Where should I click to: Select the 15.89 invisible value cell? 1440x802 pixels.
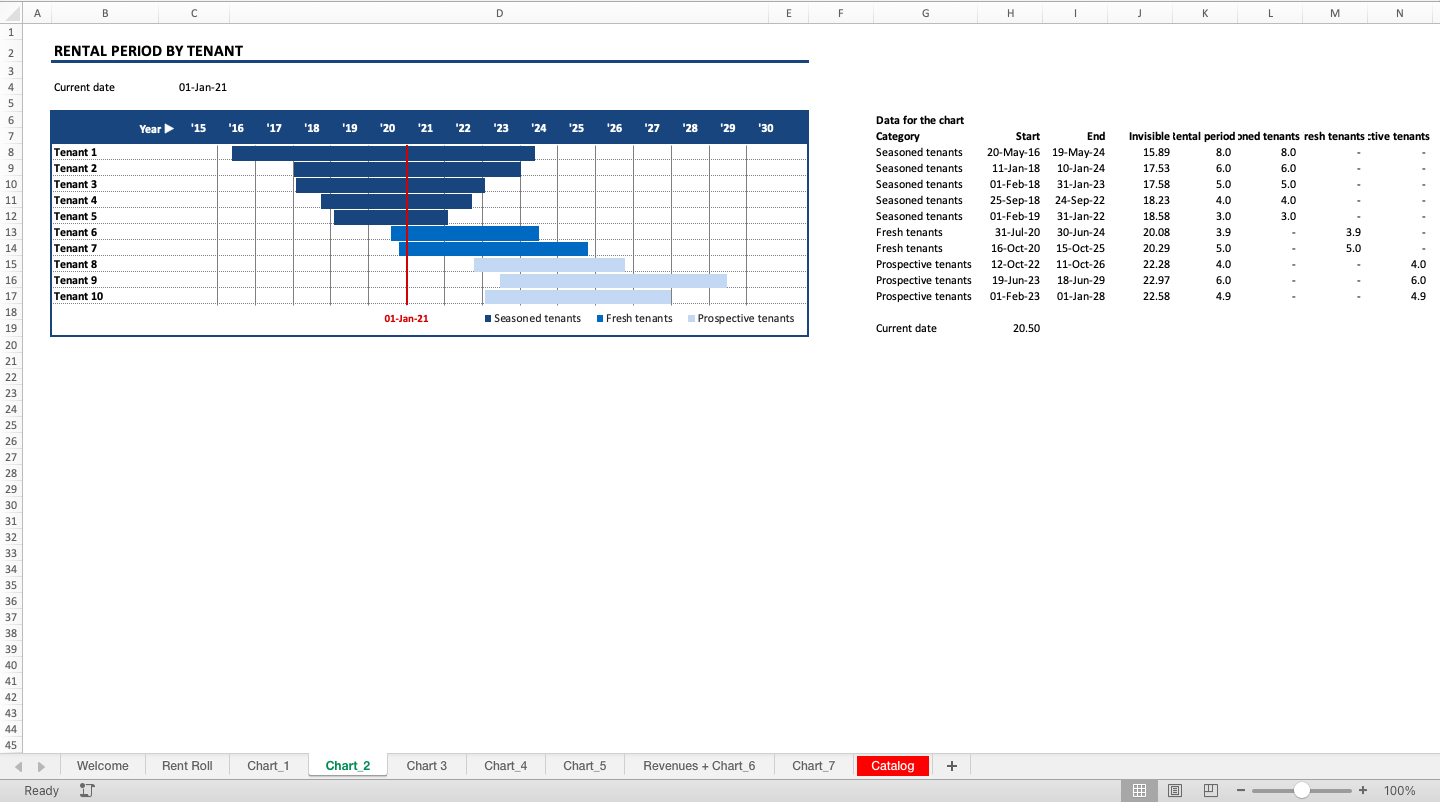1140,152
